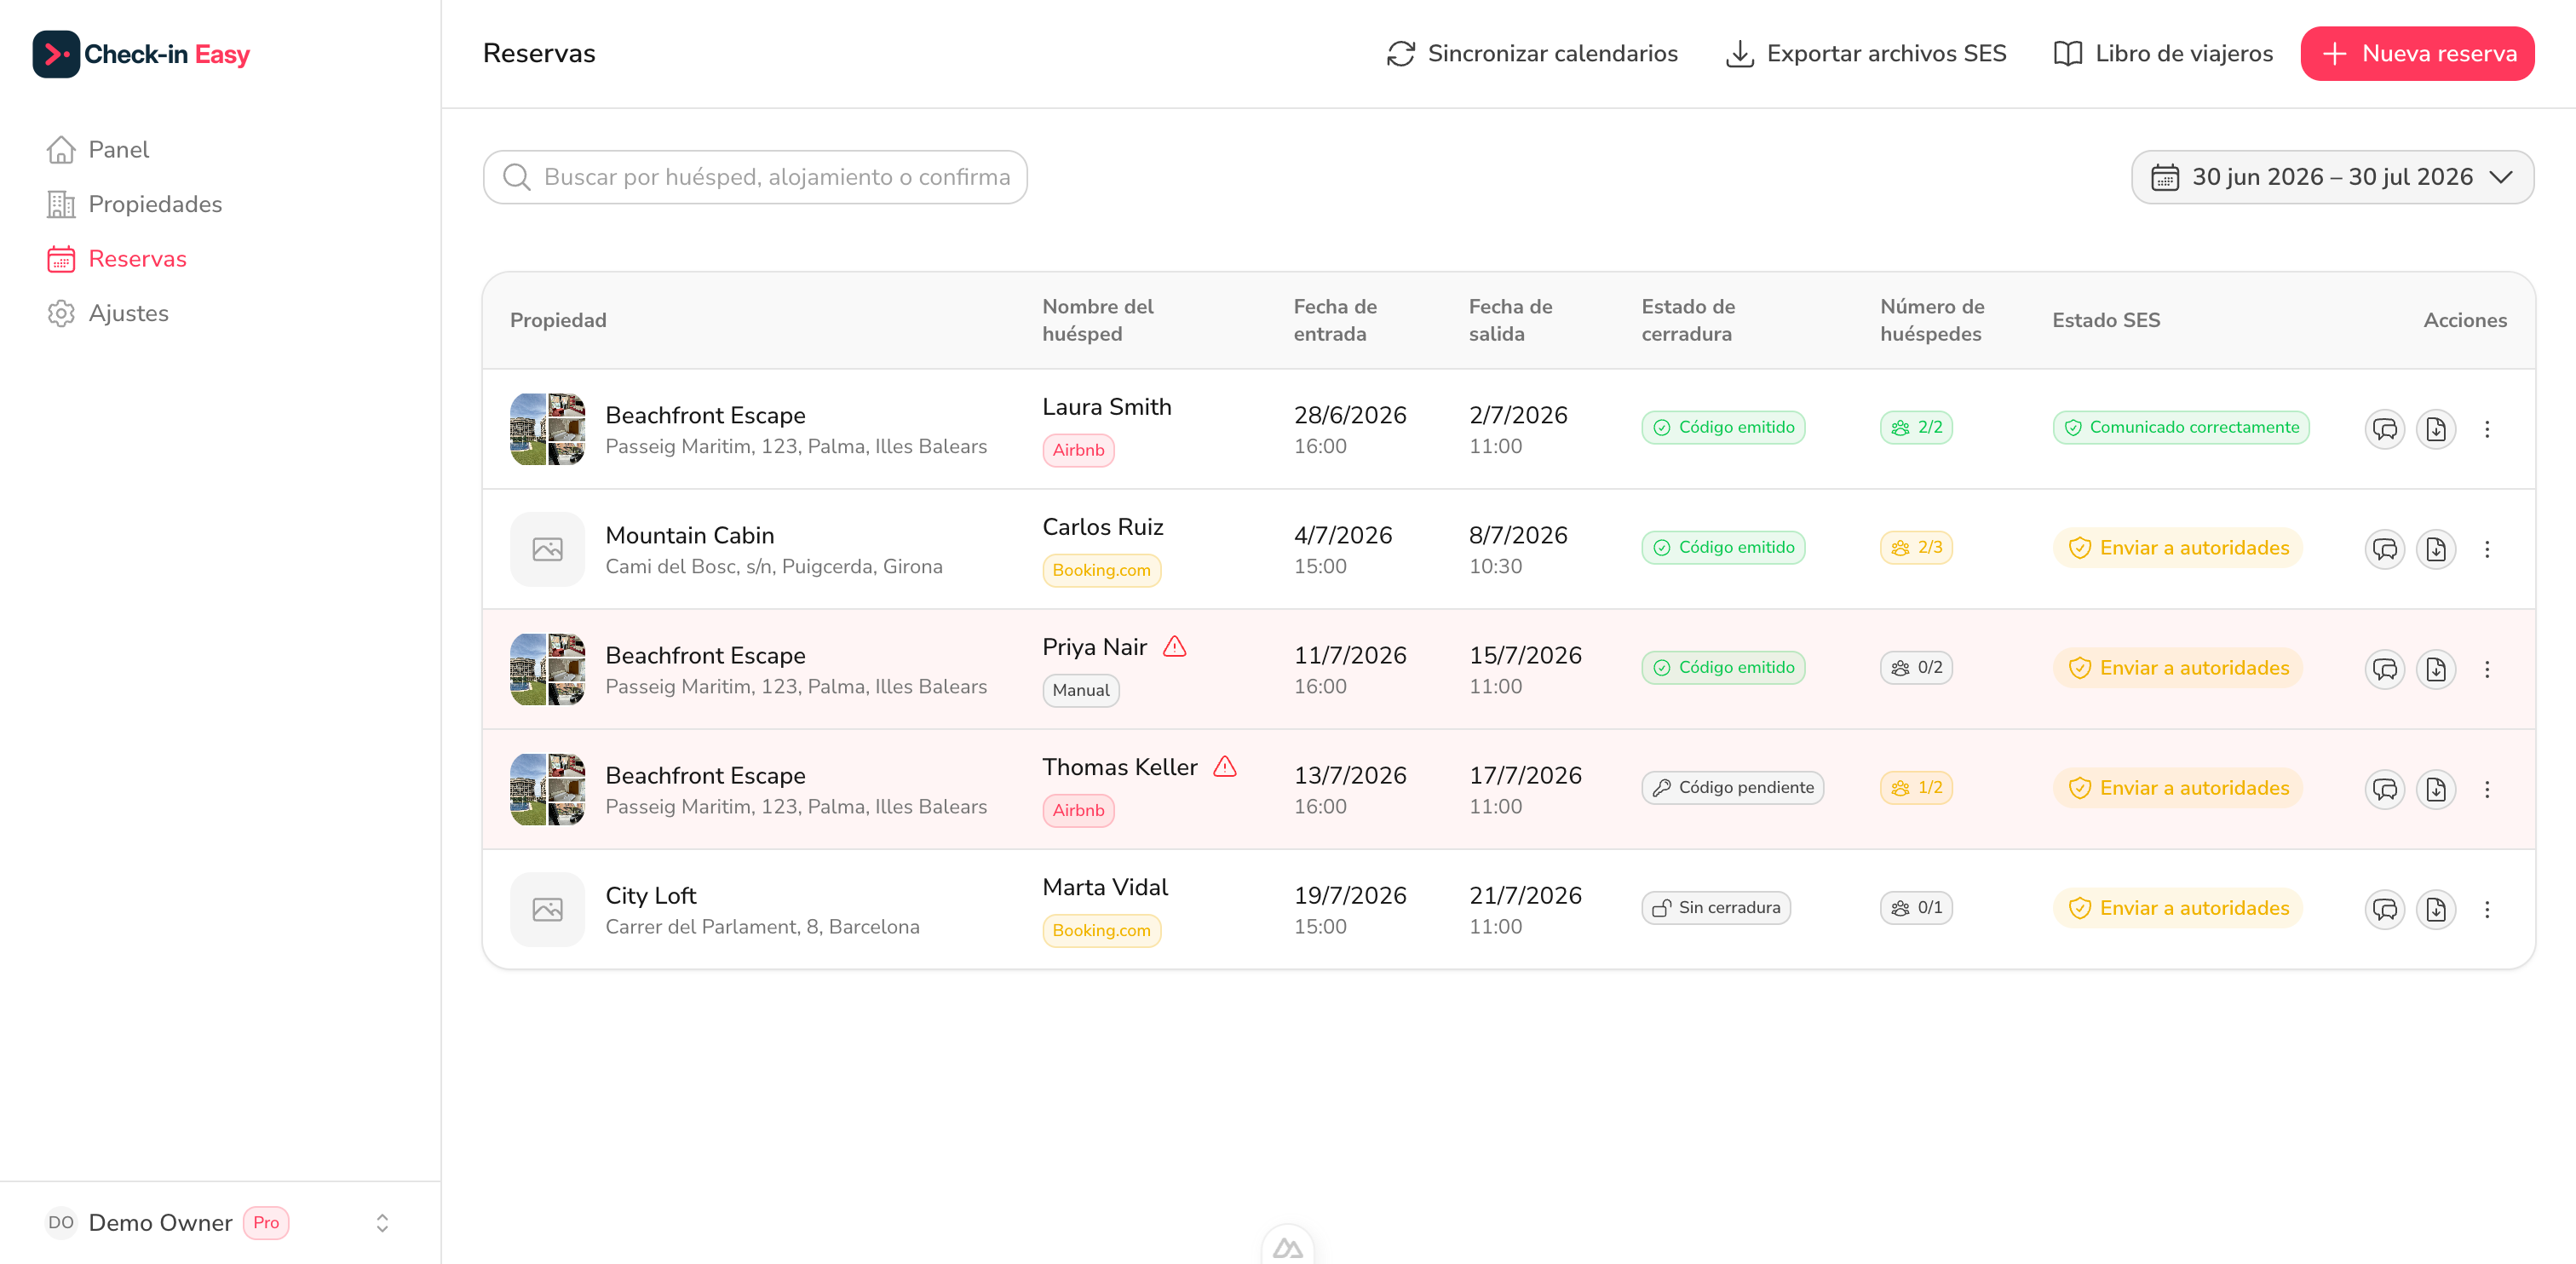Open more actions menu for Laura Smith row
The width and height of the screenshot is (2576, 1264).
pyautogui.click(x=2487, y=429)
